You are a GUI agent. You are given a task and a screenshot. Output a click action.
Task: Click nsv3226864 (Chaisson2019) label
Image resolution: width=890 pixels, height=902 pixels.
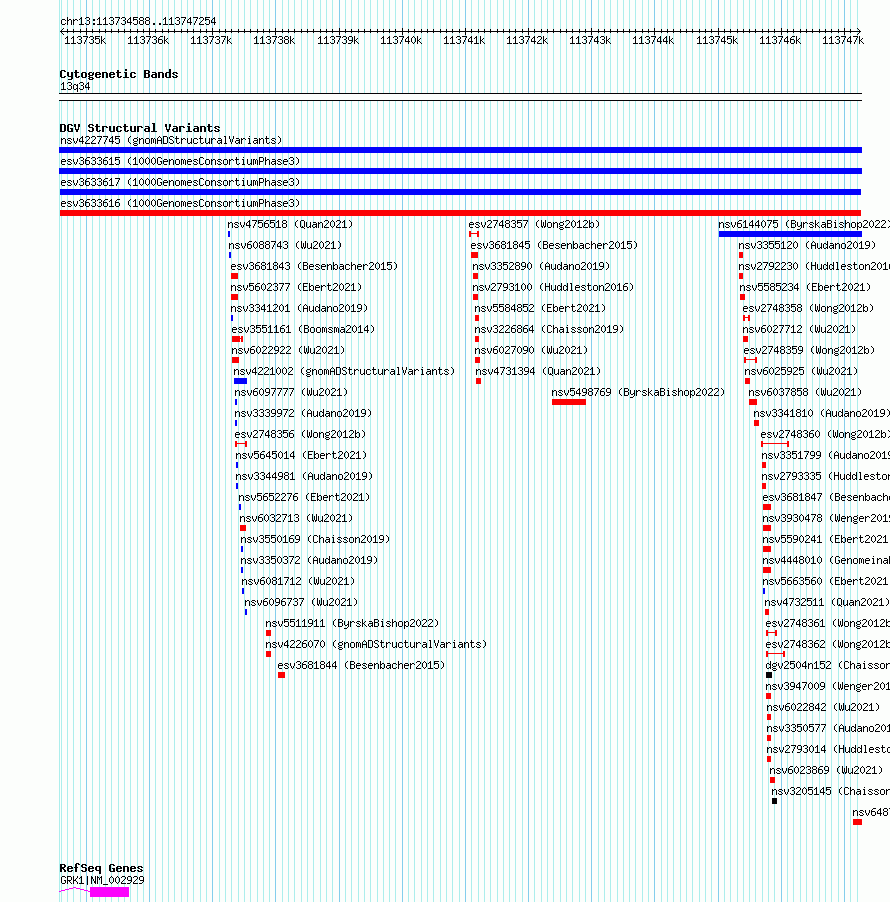point(549,329)
